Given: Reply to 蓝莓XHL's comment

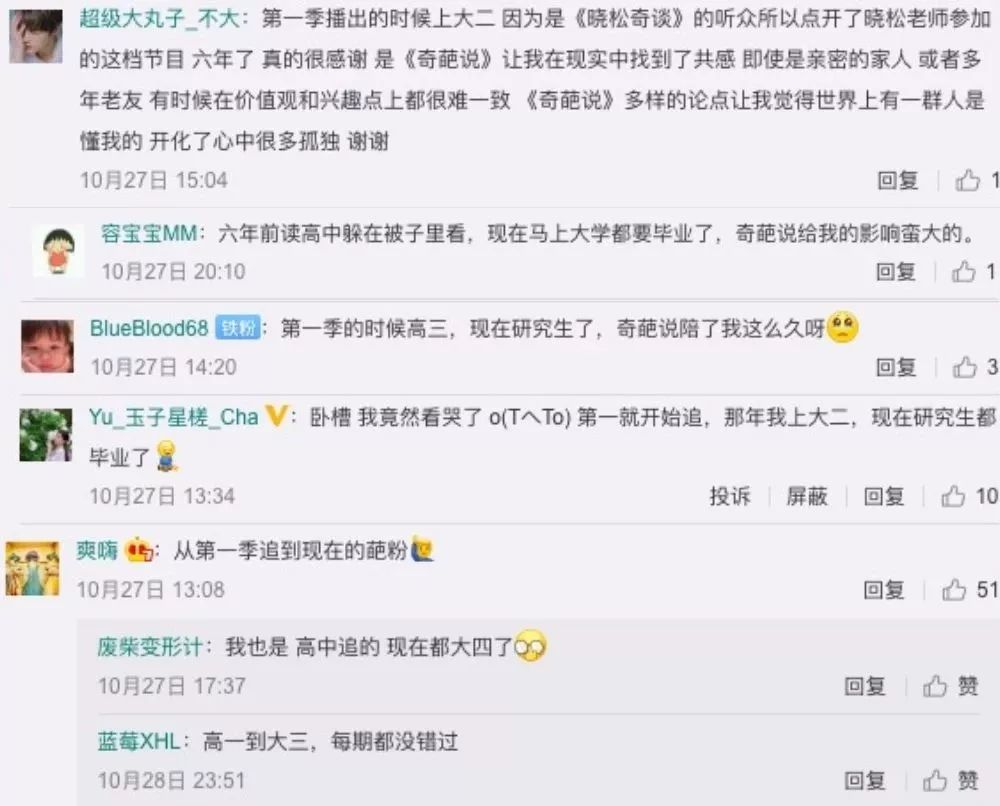Looking at the screenshot, I should pos(865,780).
